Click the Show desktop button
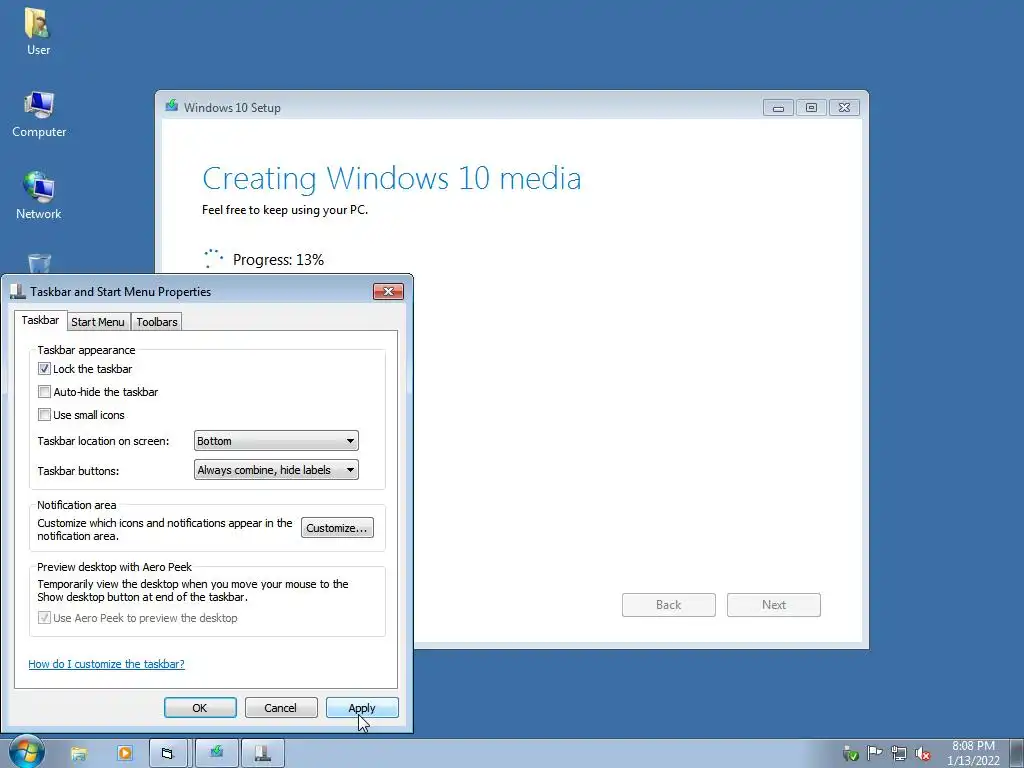This screenshot has width=1024, height=768. tap(1017, 754)
